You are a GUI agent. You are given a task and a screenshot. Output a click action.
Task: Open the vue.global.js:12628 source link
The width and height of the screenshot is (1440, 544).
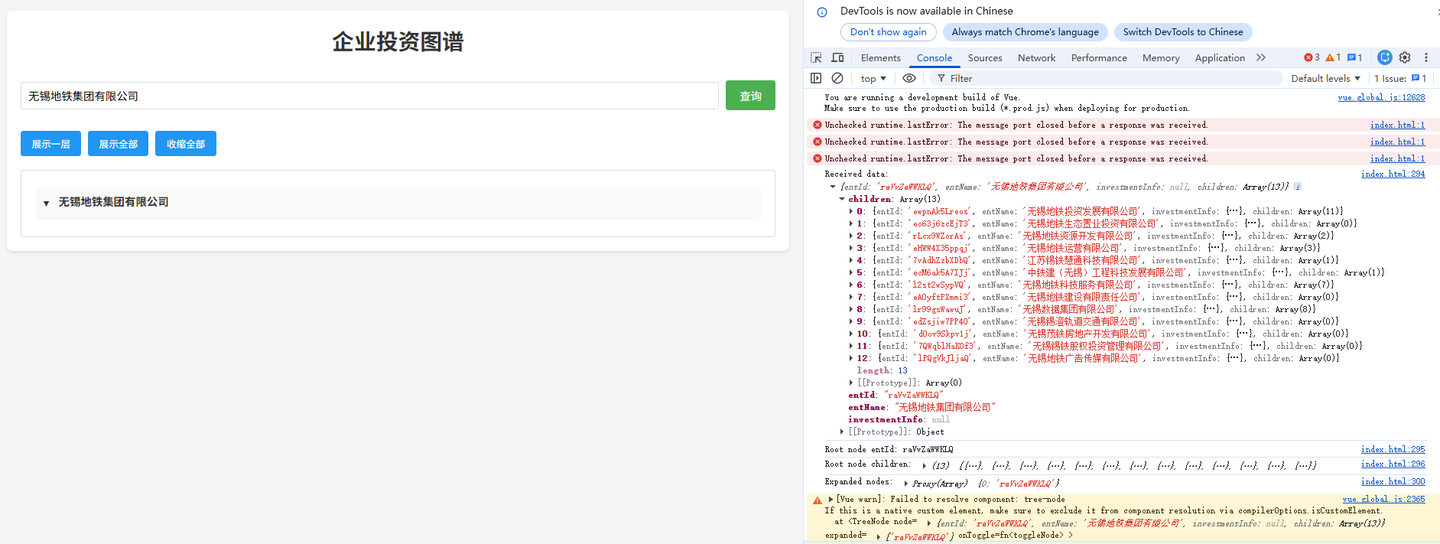(x=1381, y=97)
